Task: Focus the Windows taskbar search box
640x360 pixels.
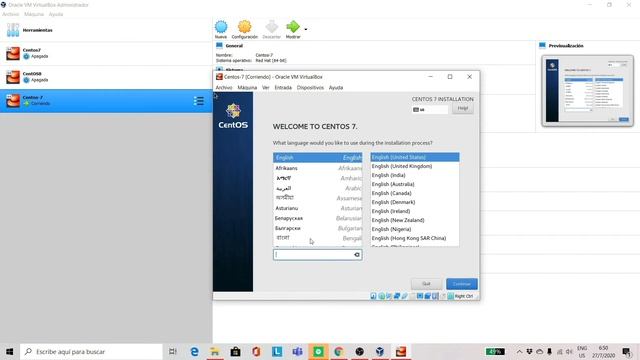Action: 91,351
